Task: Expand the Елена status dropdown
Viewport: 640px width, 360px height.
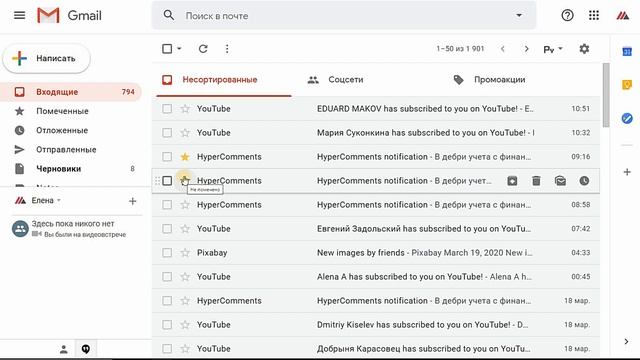Action: [x=59, y=200]
